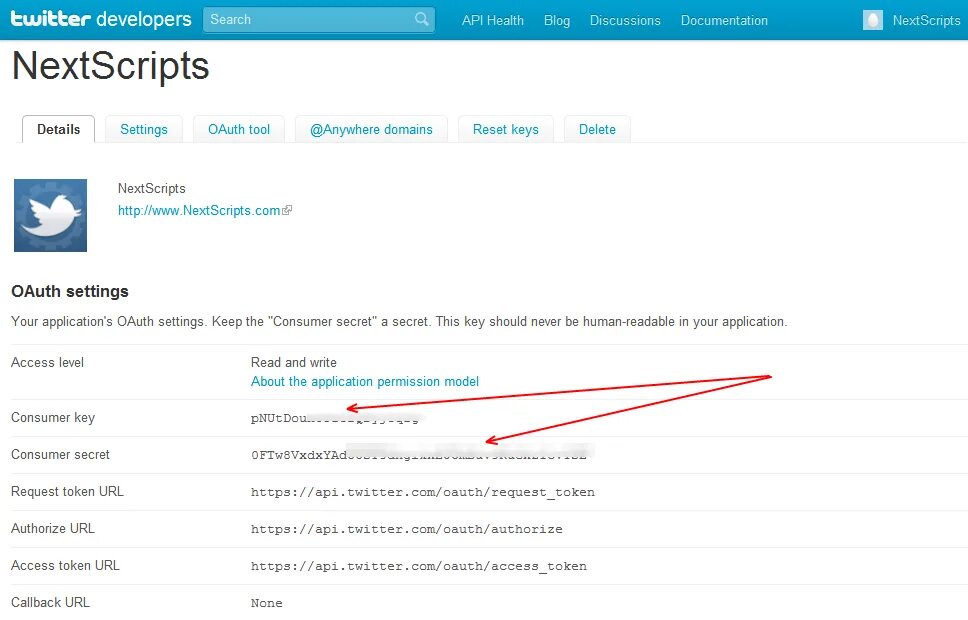Image resolution: width=968 pixels, height=620 pixels.
Task: Click the NextScripts app bird icon
Action: tap(51, 216)
